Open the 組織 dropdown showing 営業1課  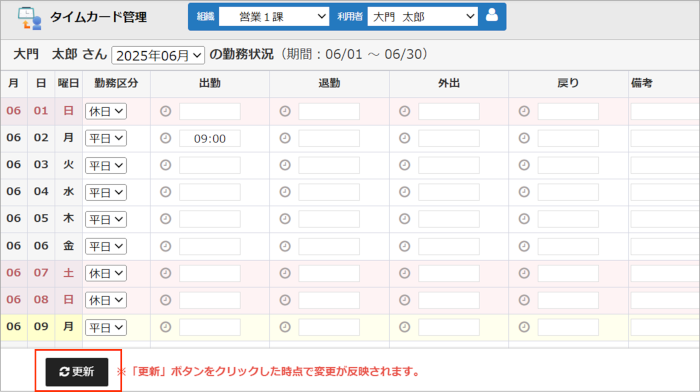[274, 17]
